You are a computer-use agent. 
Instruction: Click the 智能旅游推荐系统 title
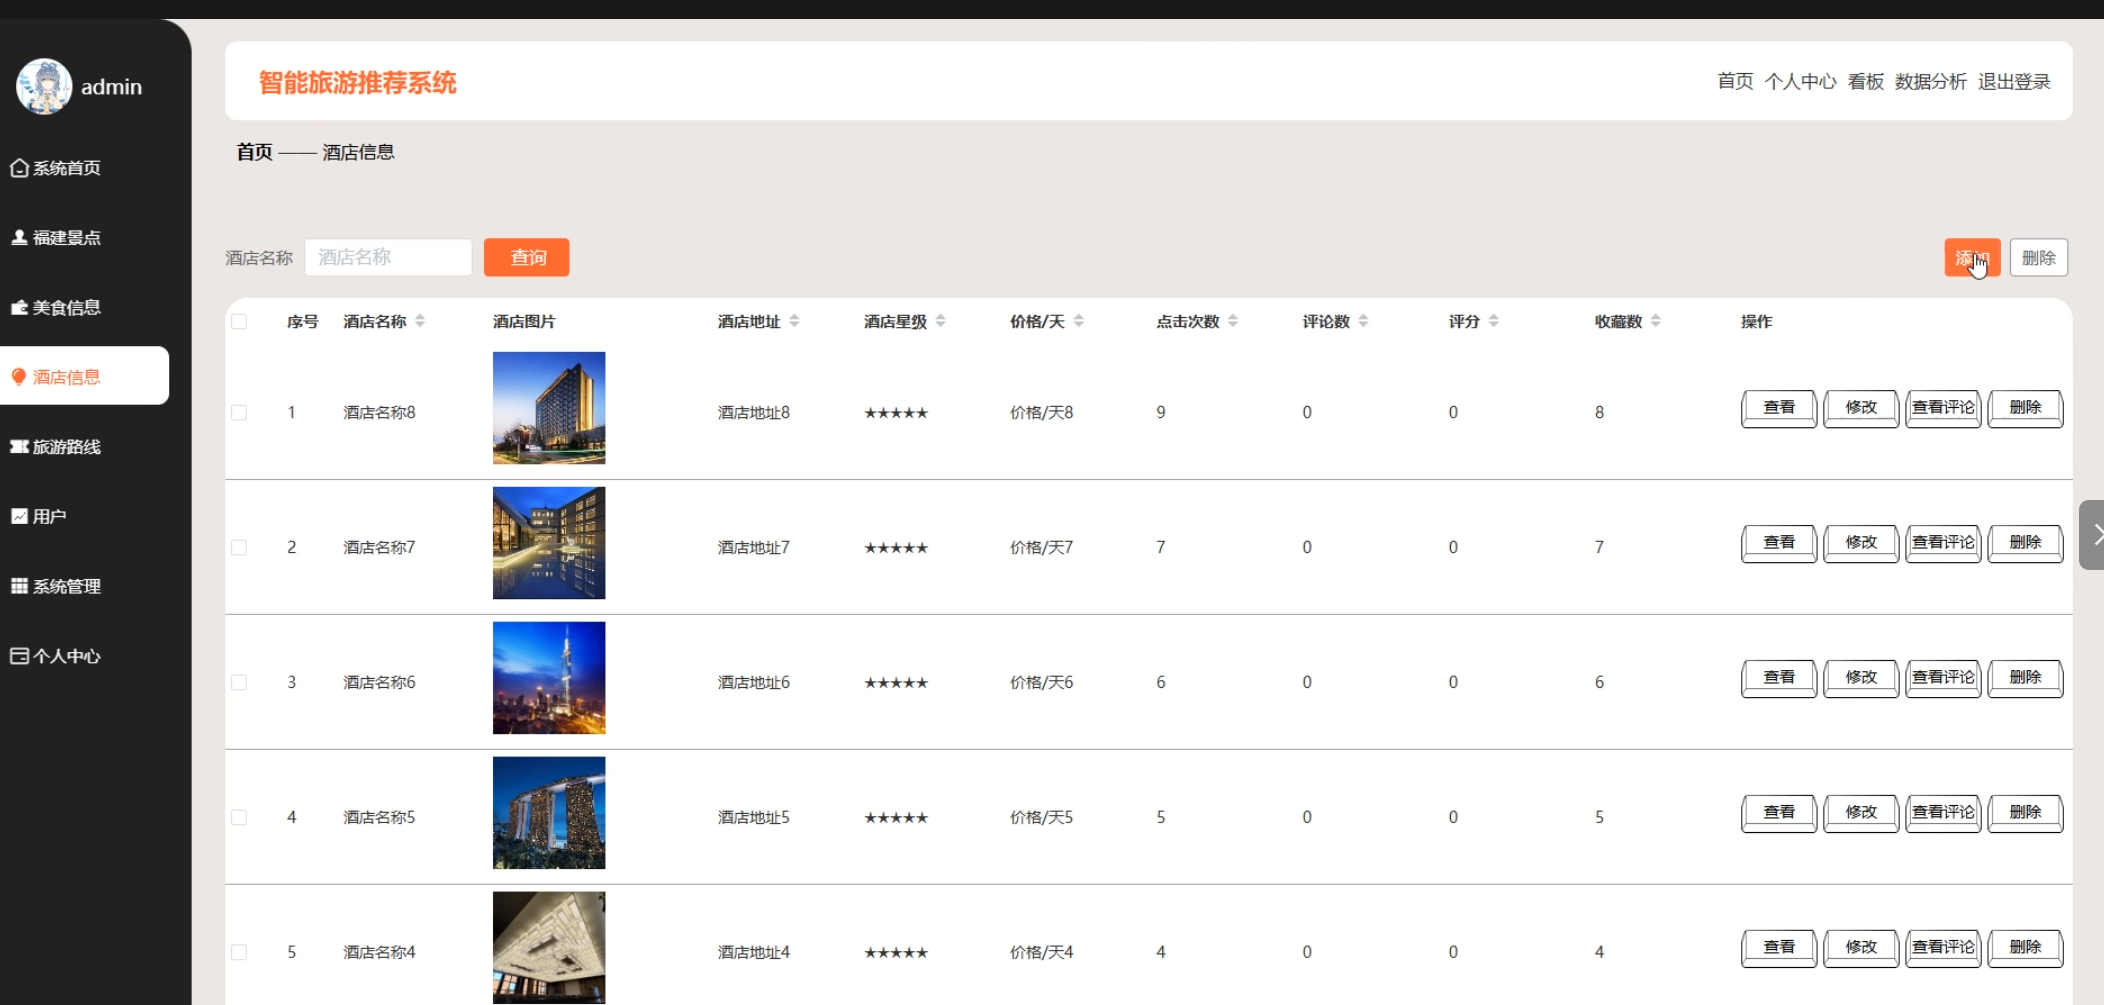357,82
